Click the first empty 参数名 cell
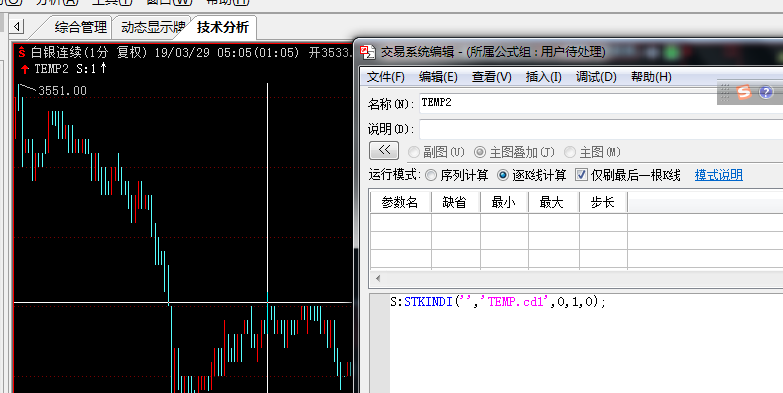 click(x=400, y=222)
